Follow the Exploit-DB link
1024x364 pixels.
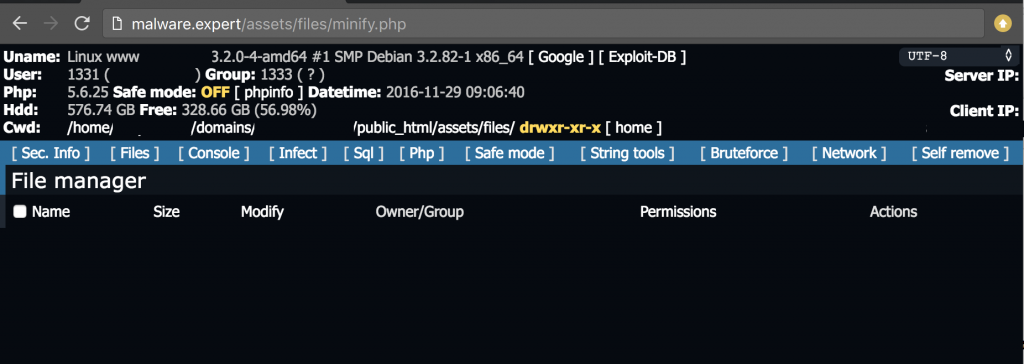click(x=643, y=58)
